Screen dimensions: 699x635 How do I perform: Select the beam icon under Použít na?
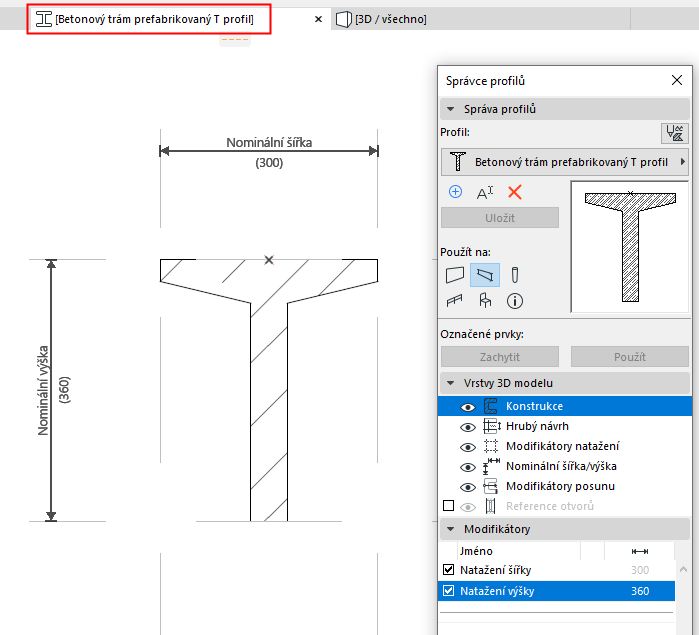tap(485, 274)
